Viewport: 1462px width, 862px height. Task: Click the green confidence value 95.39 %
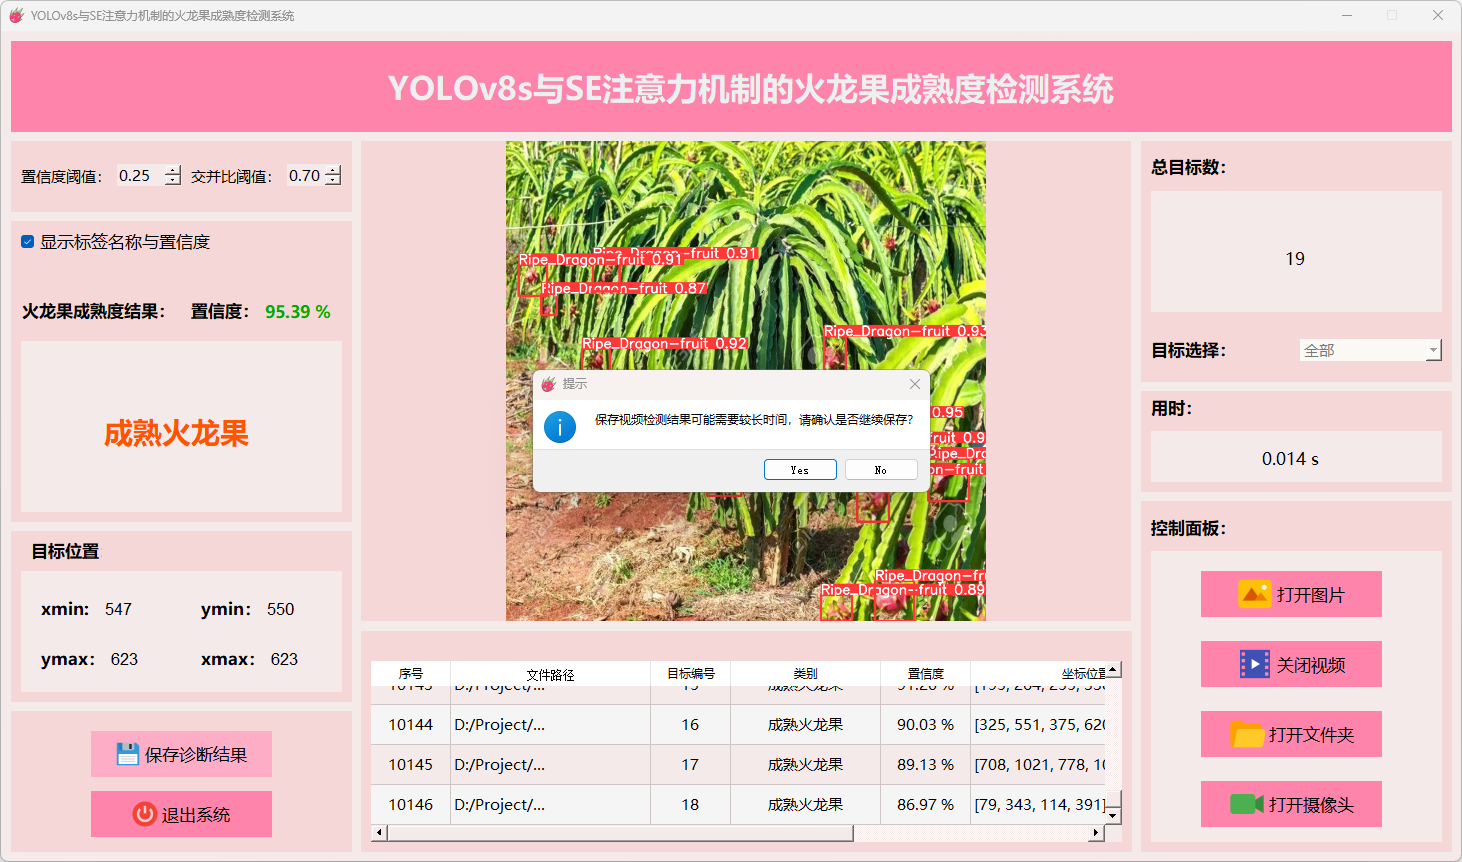coord(297,312)
